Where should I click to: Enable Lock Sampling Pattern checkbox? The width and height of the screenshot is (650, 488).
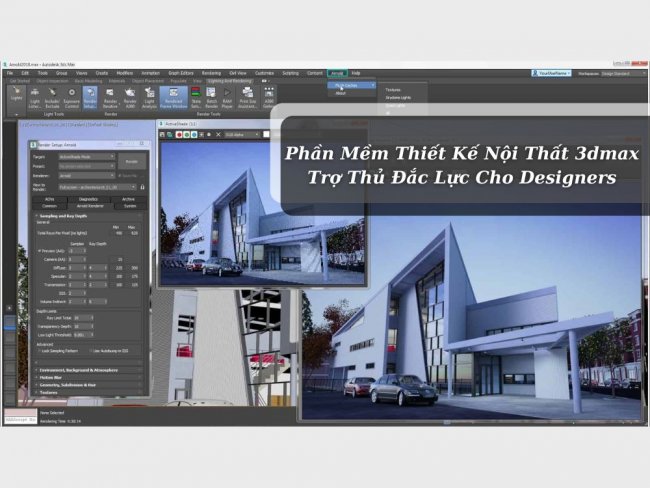(x=40, y=351)
